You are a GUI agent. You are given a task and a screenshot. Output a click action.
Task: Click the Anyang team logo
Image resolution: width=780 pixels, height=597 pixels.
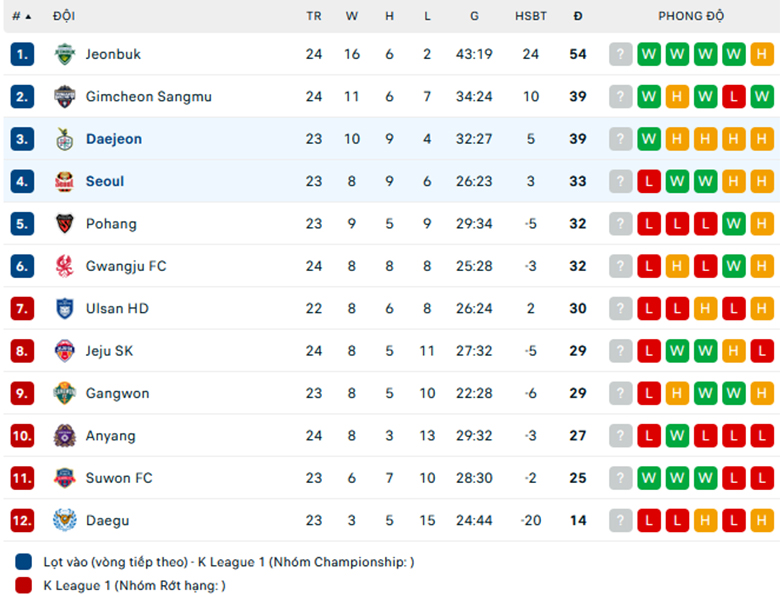(65, 436)
